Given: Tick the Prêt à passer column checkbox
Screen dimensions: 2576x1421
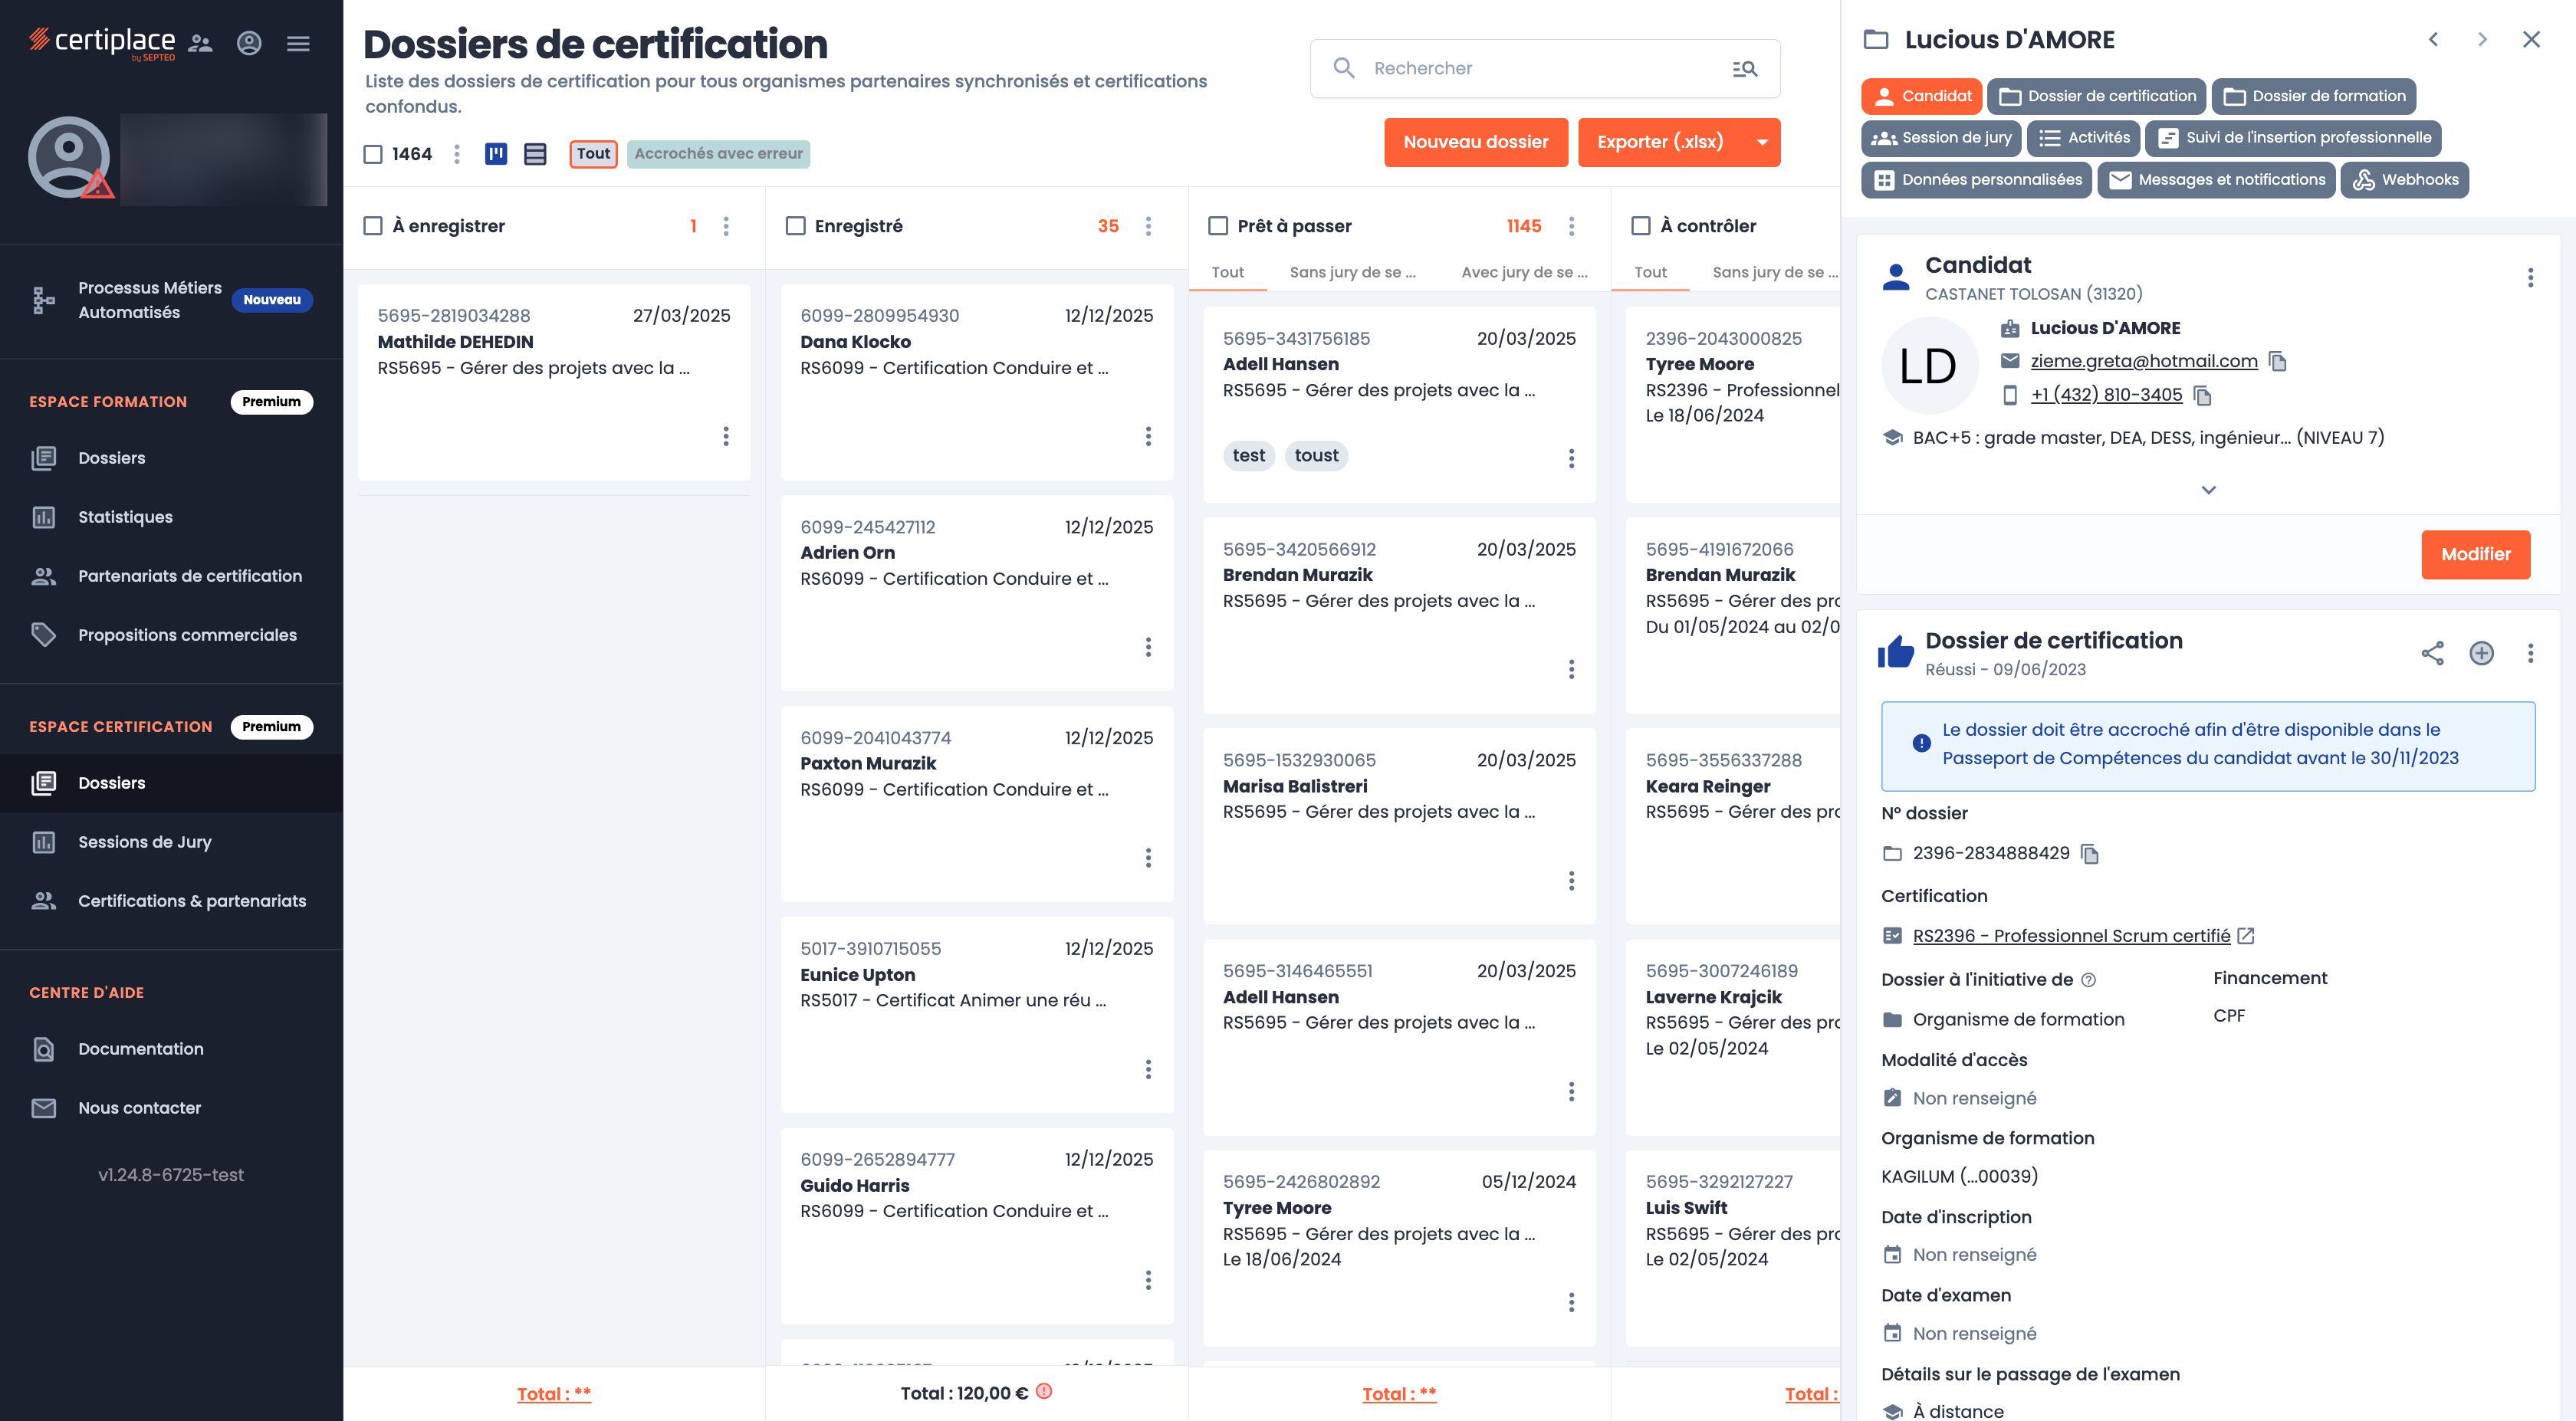Looking at the screenshot, I should (x=1218, y=226).
